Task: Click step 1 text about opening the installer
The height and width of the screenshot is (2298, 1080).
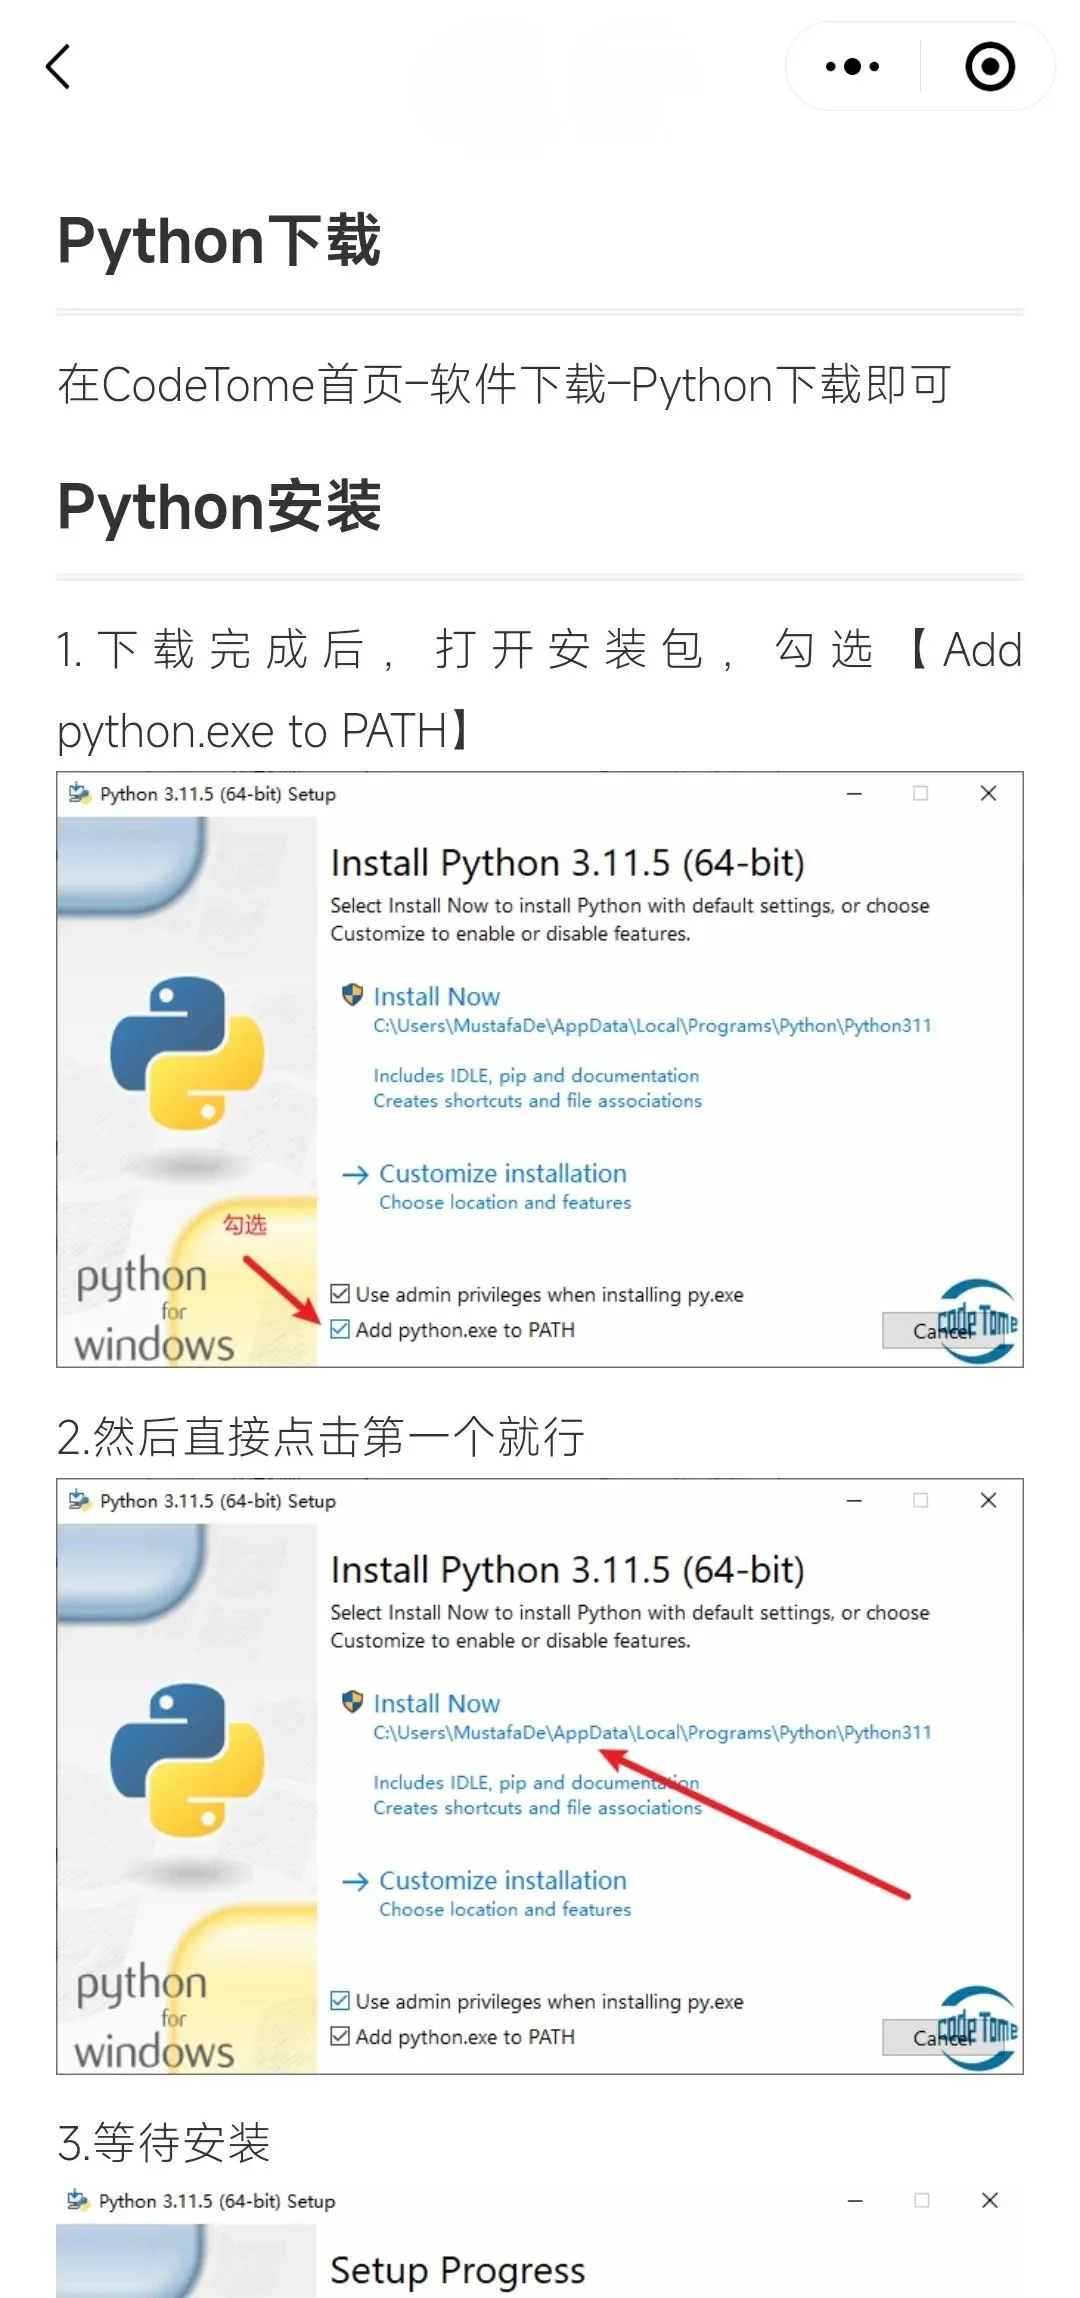Action: (540, 690)
